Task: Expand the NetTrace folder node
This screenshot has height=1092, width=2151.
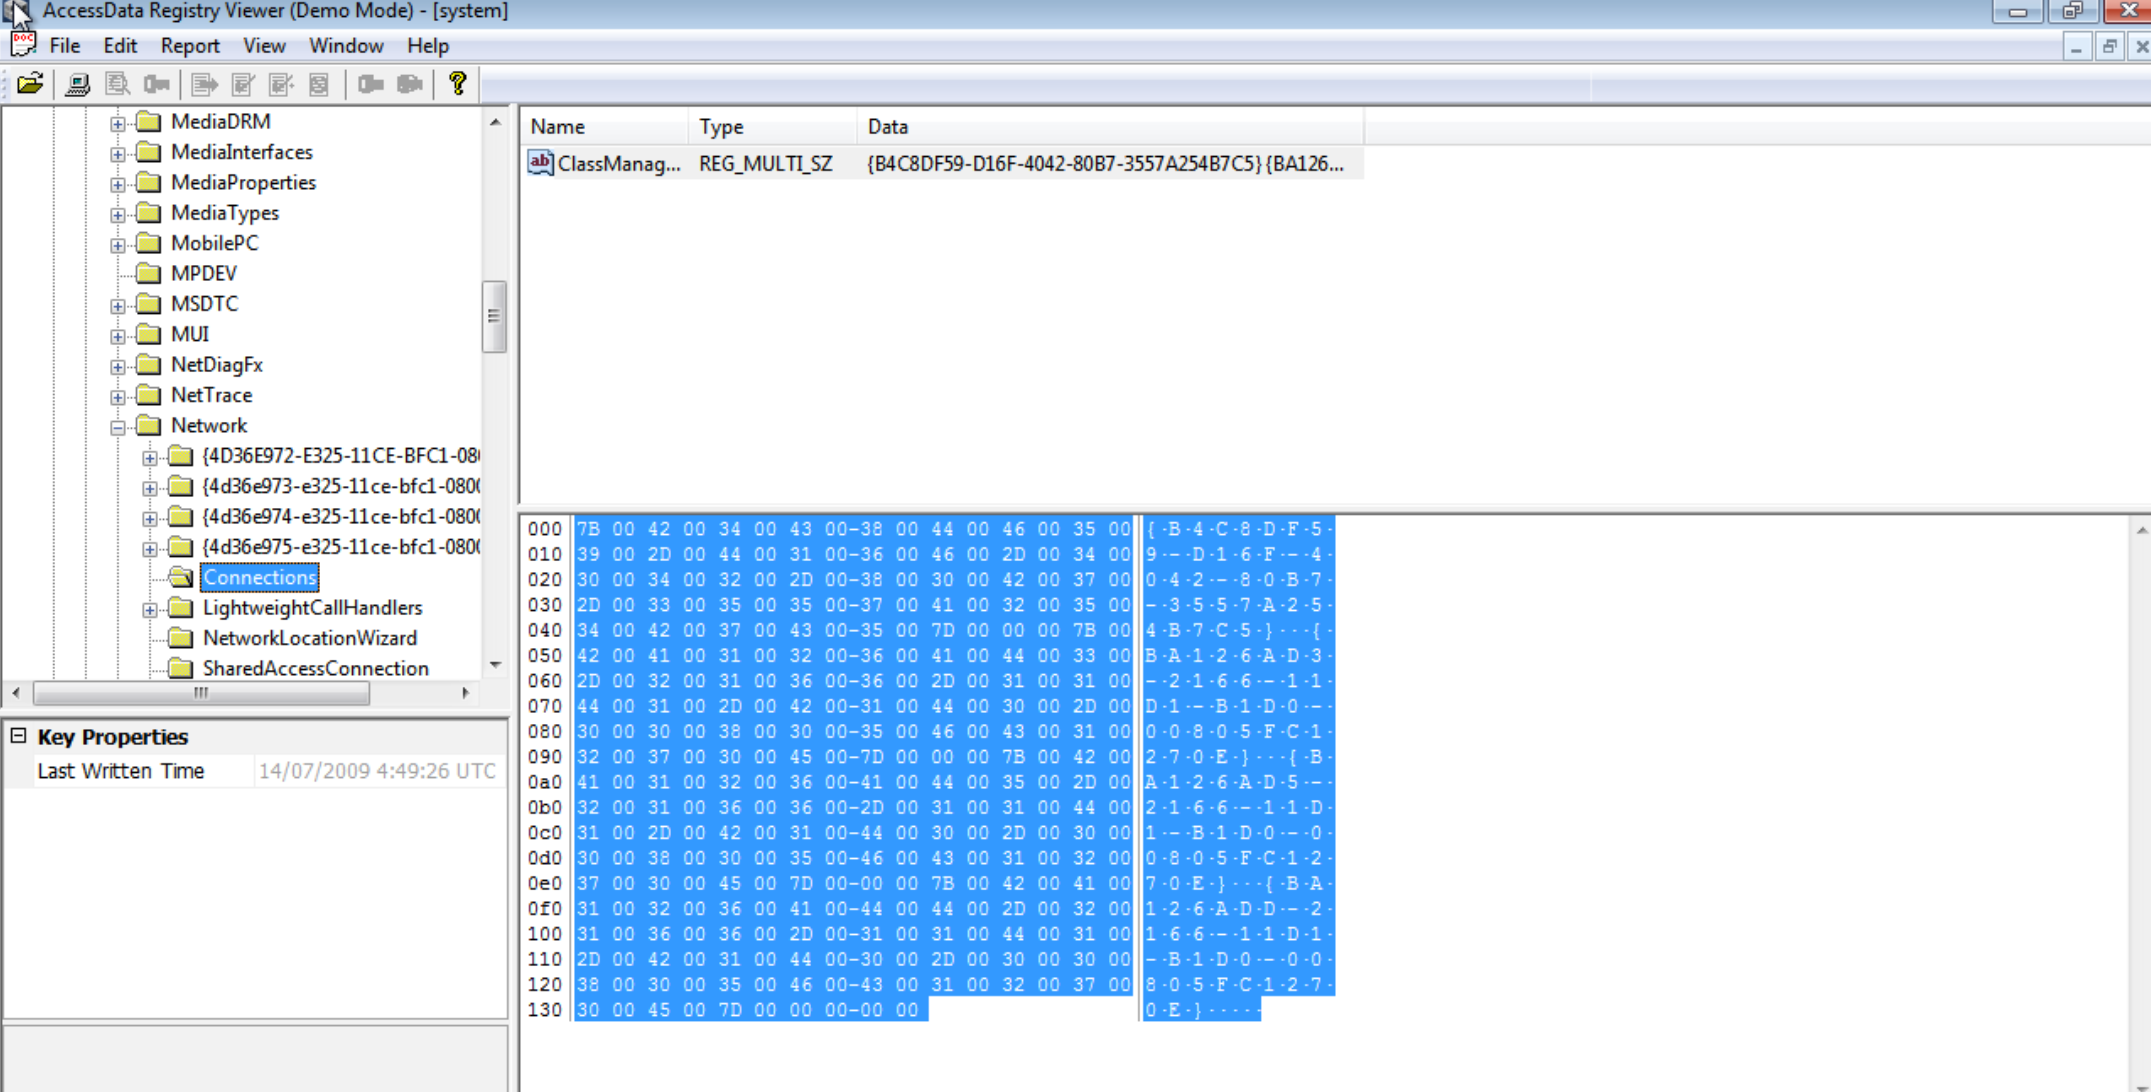Action: (118, 397)
